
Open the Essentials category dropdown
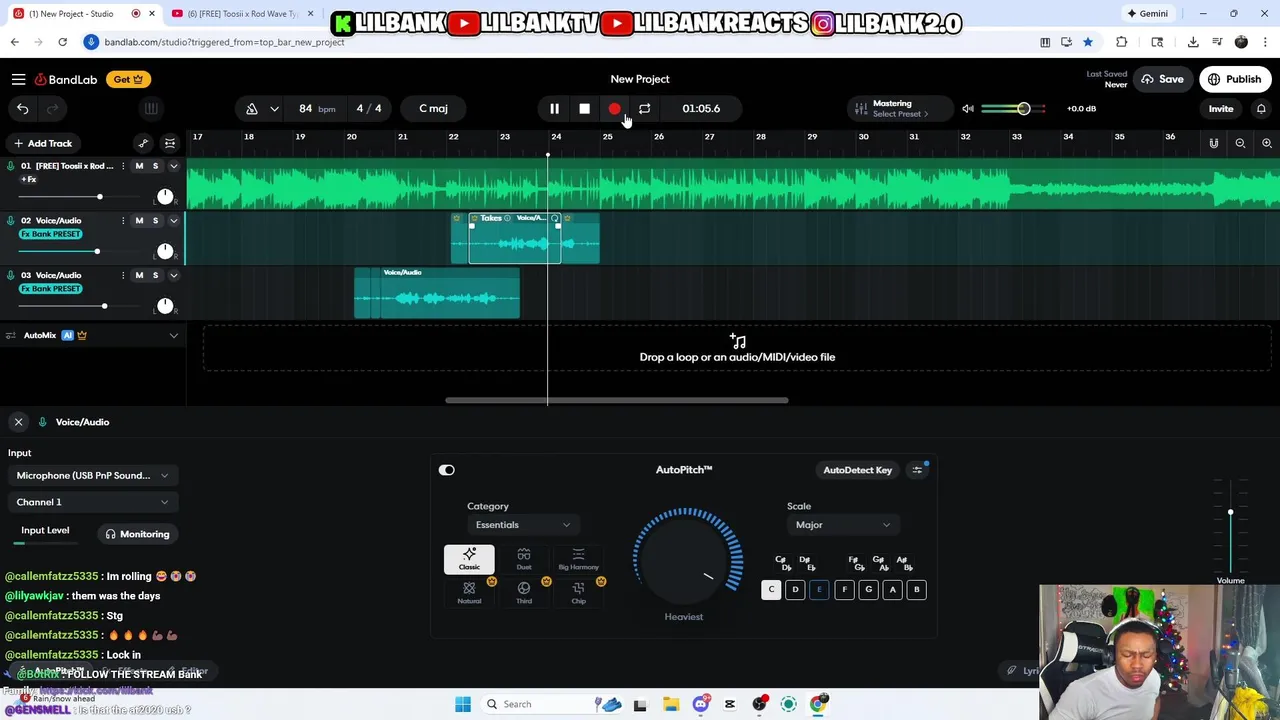(523, 525)
